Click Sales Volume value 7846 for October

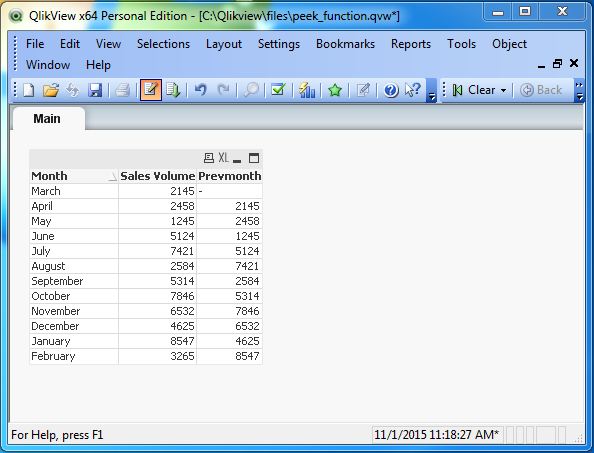pos(158,296)
